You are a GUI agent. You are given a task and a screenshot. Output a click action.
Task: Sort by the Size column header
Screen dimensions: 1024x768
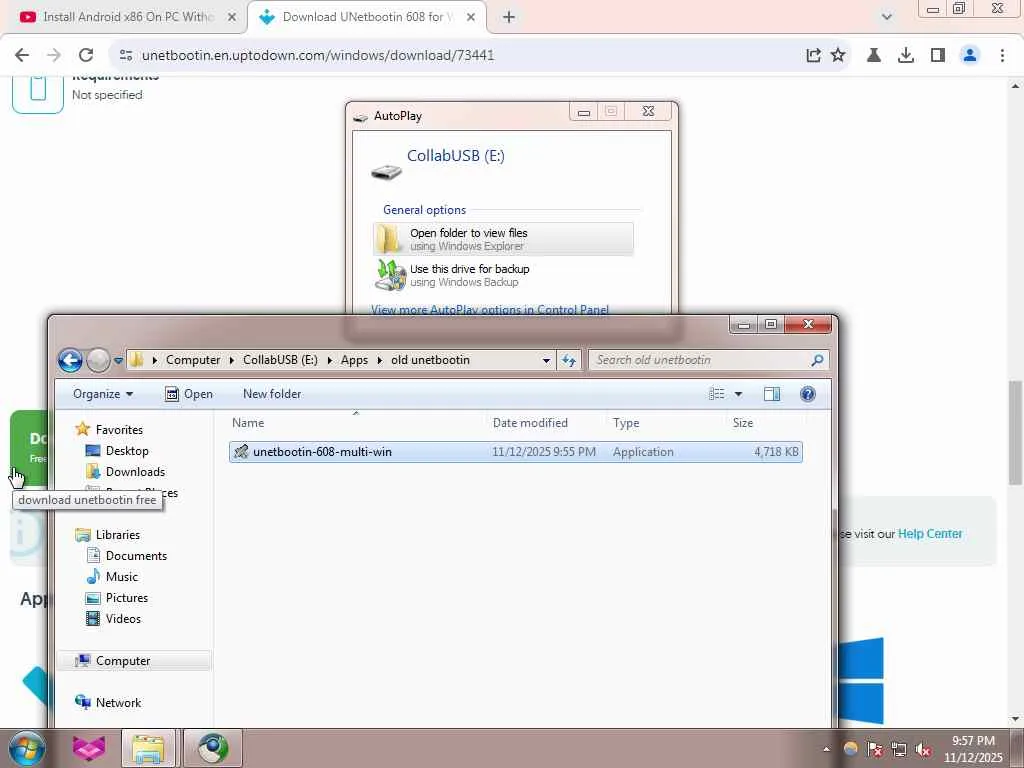tap(767, 423)
